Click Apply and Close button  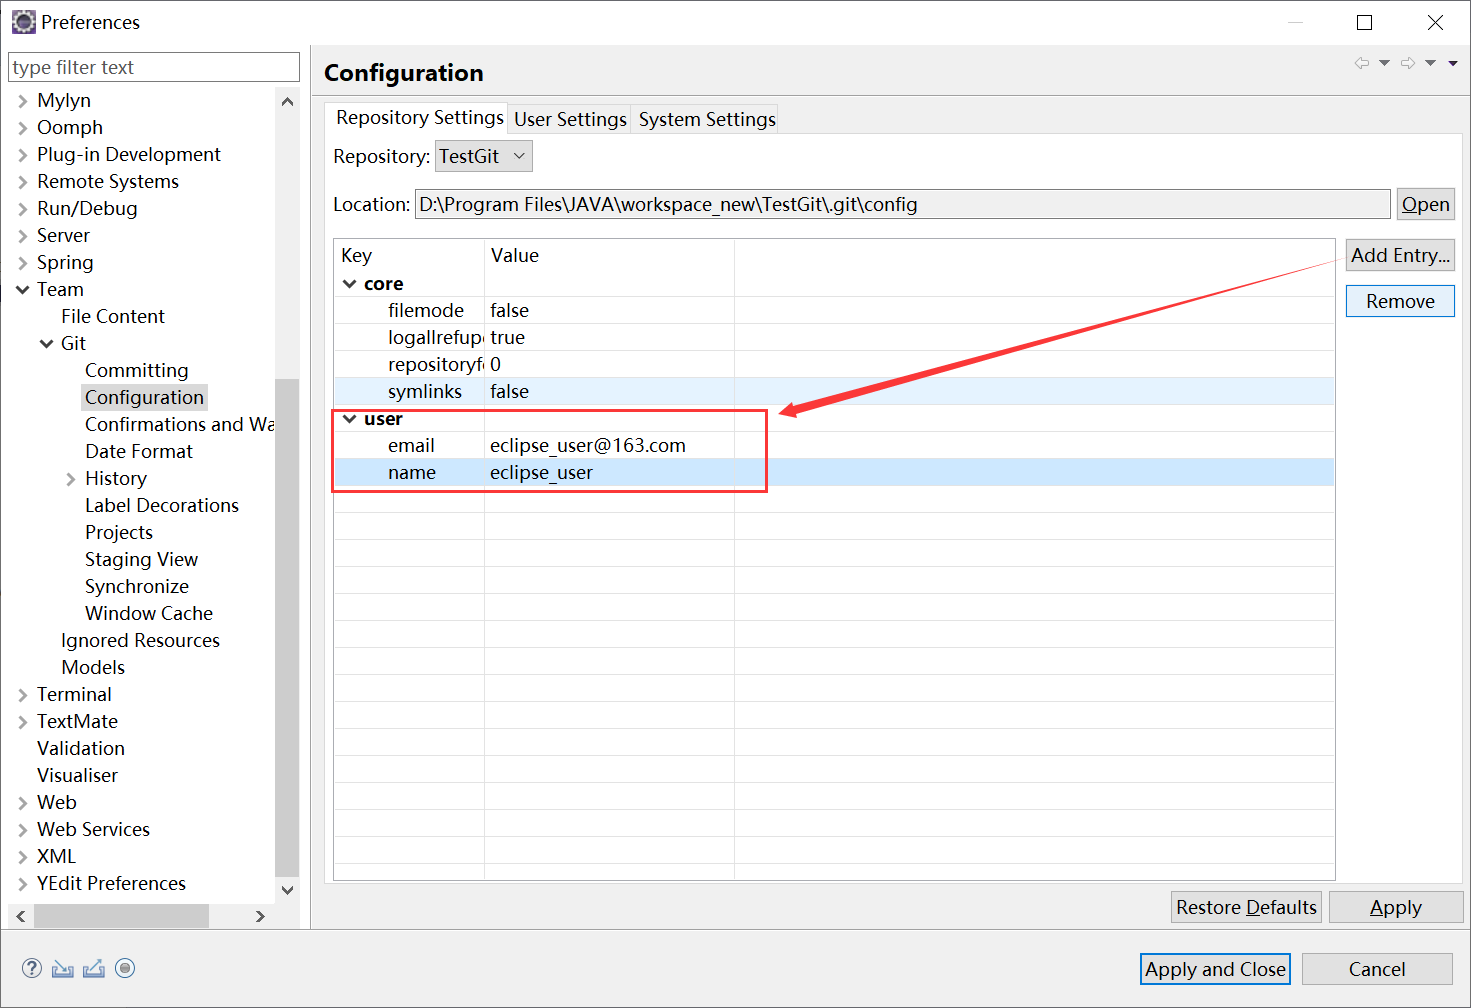[x=1215, y=969]
